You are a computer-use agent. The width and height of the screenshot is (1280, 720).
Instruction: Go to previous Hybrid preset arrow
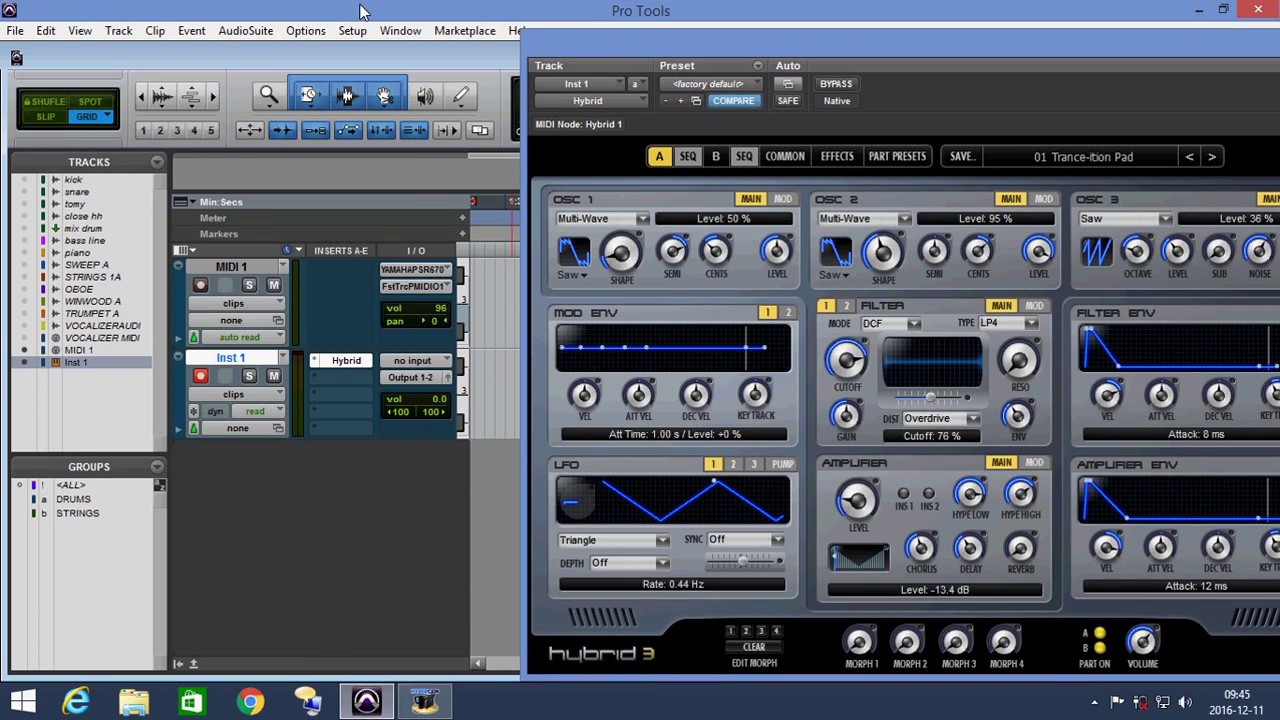pos(1189,157)
